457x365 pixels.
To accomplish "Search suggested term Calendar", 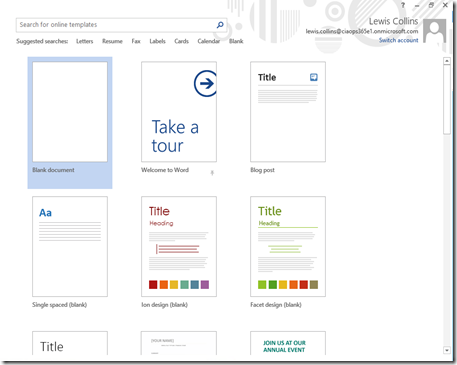I will tap(209, 41).
